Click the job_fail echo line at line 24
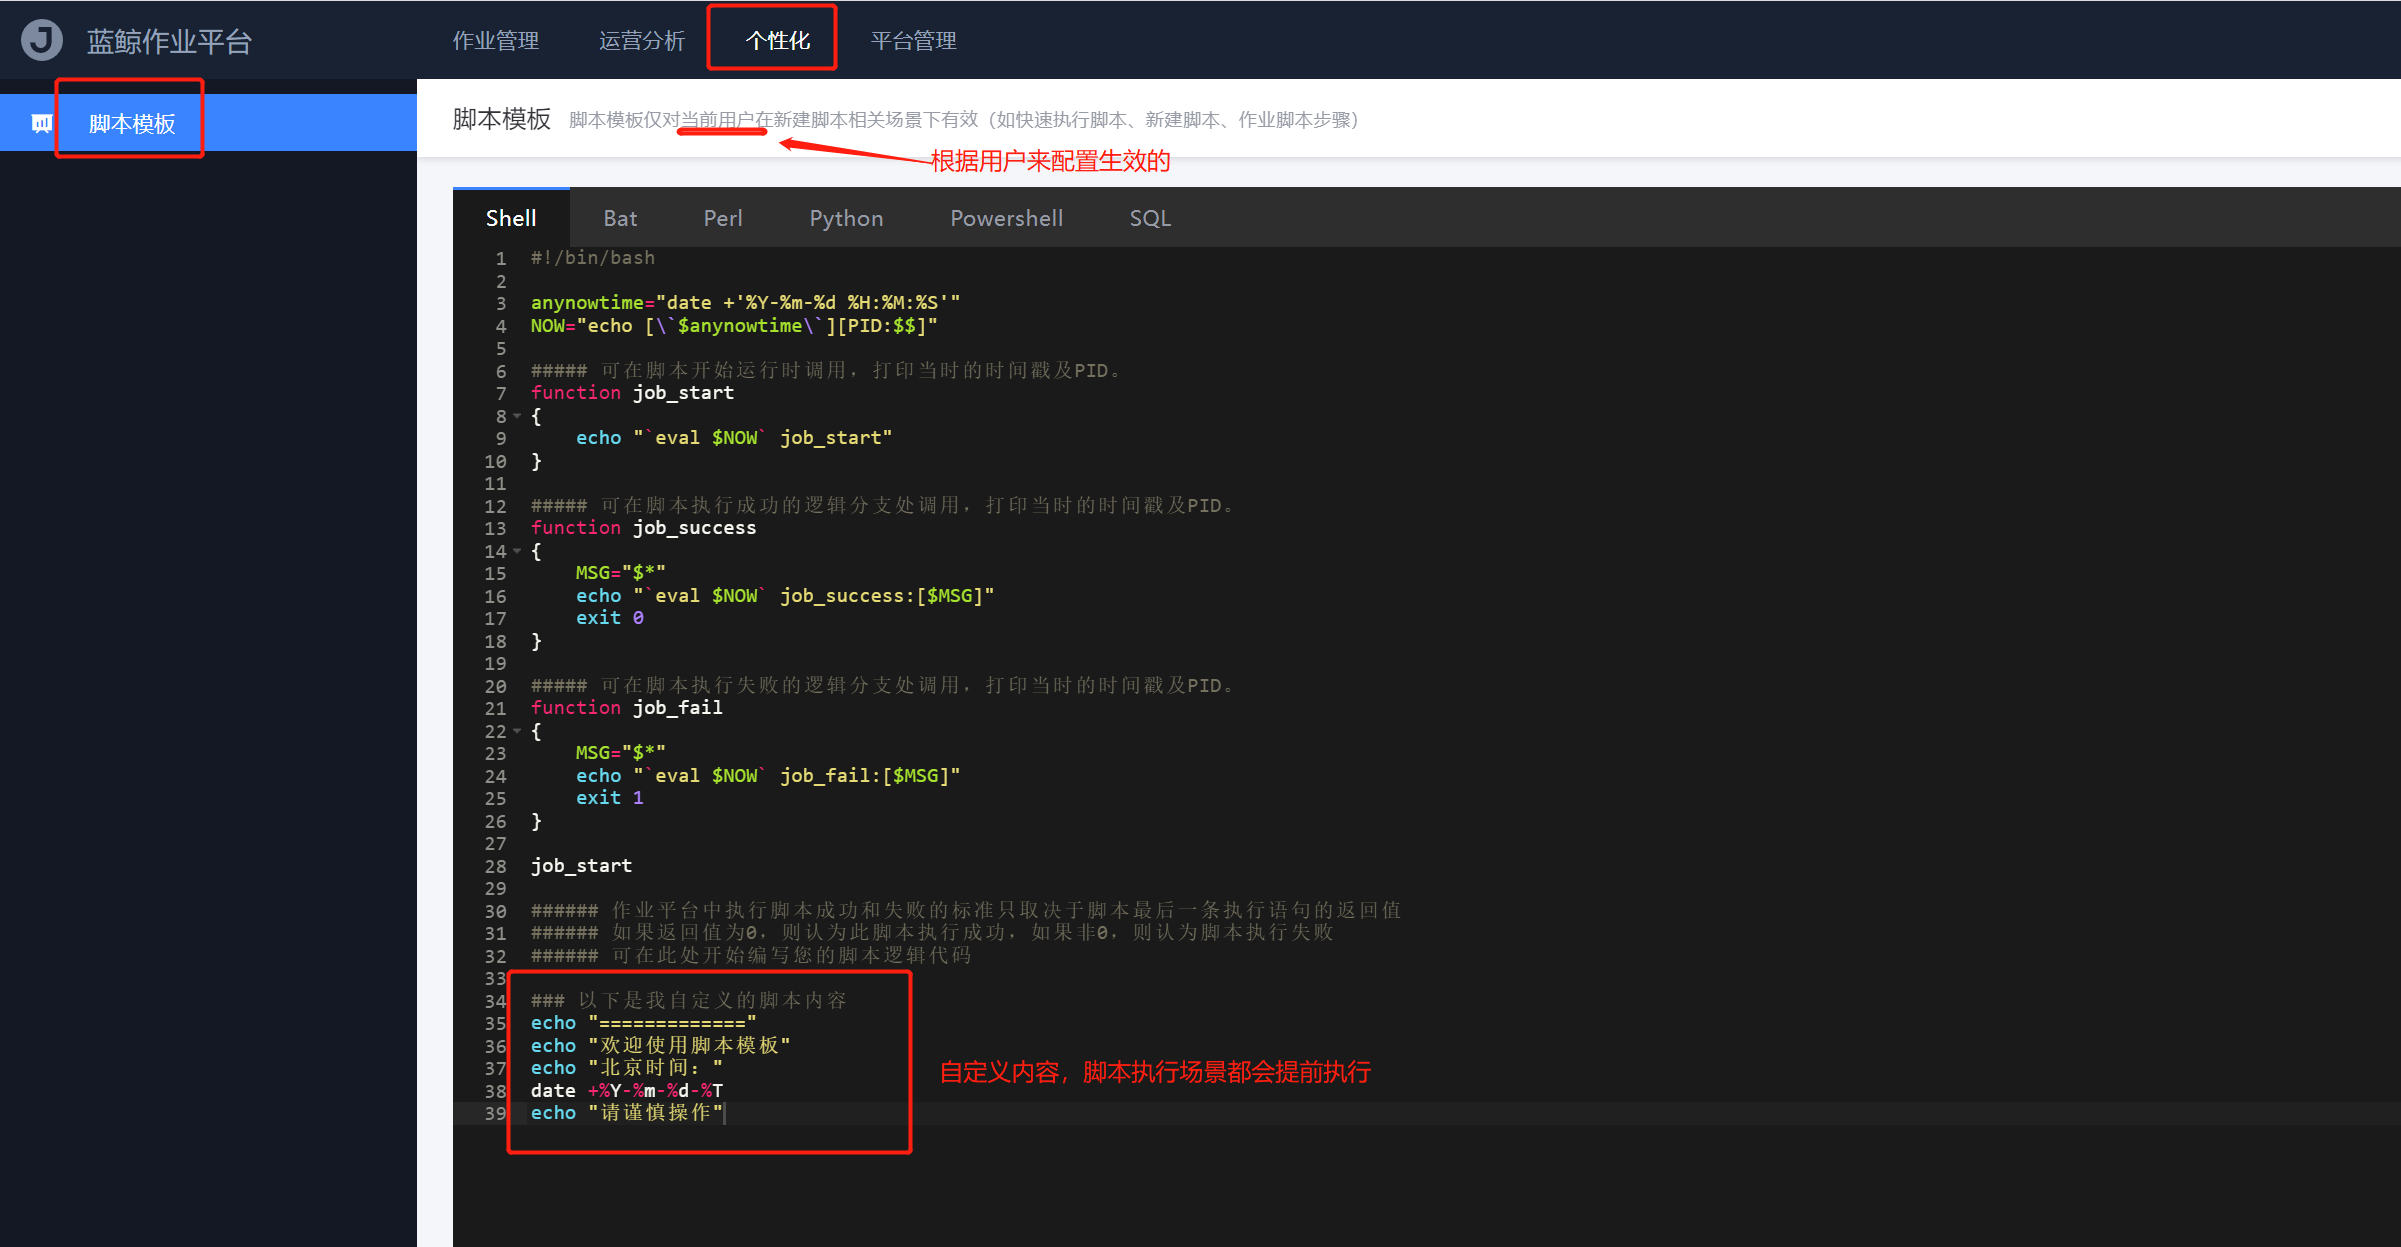 (768, 776)
